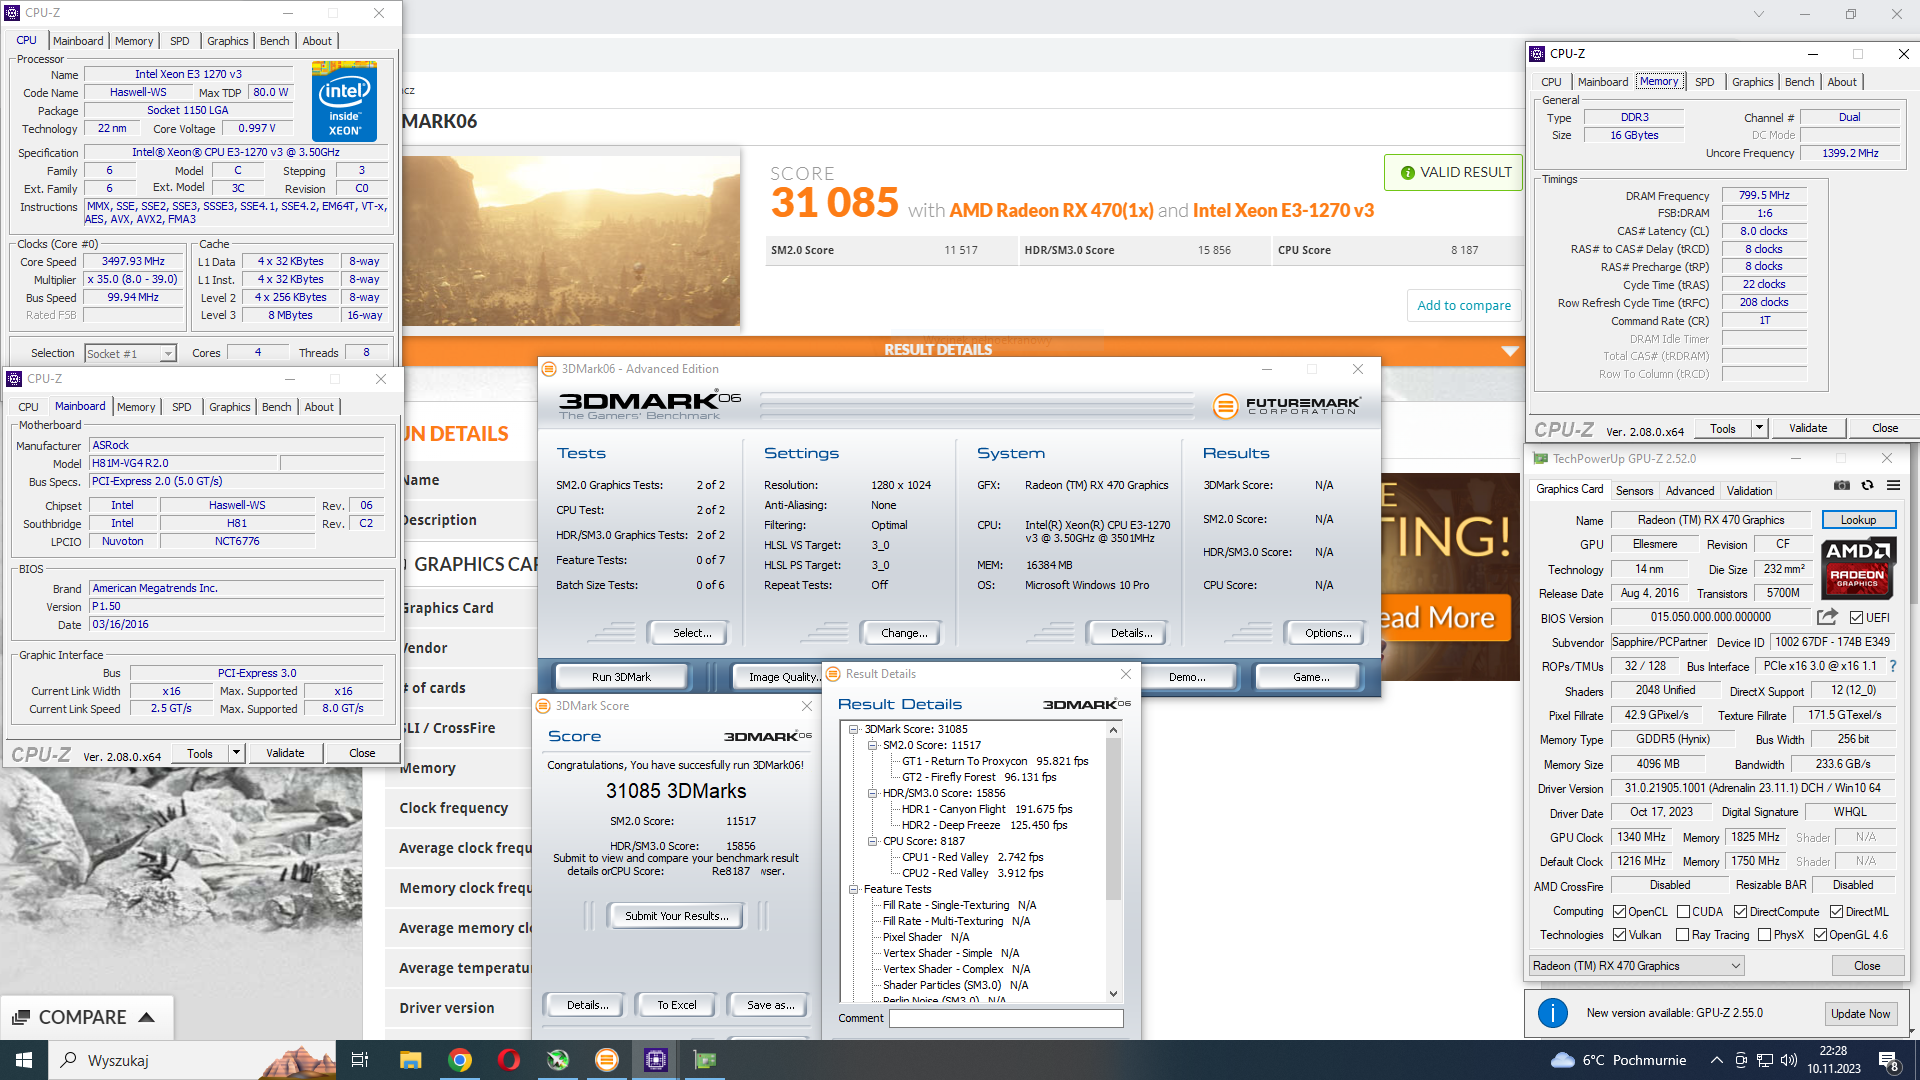This screenshot has width=1920, height=1080.
Task: Collapse the CPU Score tree node
Action: pos(872,841)
